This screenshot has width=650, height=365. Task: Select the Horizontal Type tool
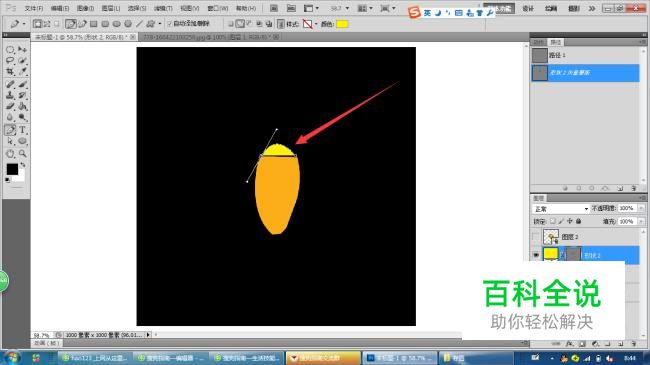(x=22, y=130)
